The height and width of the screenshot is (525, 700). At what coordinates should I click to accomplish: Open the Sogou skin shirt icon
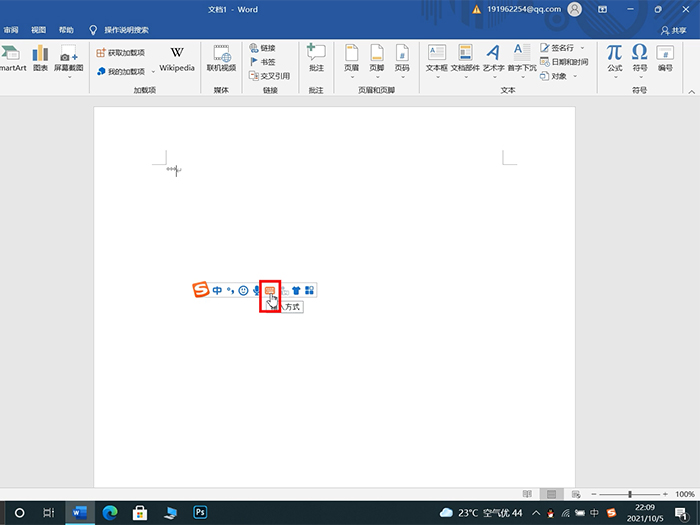click(x=296, y=291)
